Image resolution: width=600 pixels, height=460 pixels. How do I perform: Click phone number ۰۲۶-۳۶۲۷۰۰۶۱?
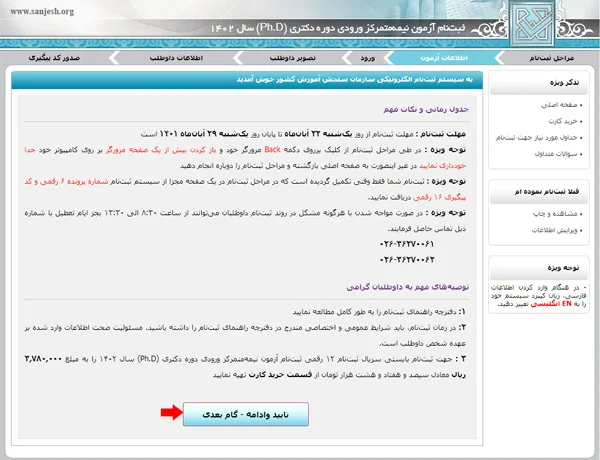point(407,244)
